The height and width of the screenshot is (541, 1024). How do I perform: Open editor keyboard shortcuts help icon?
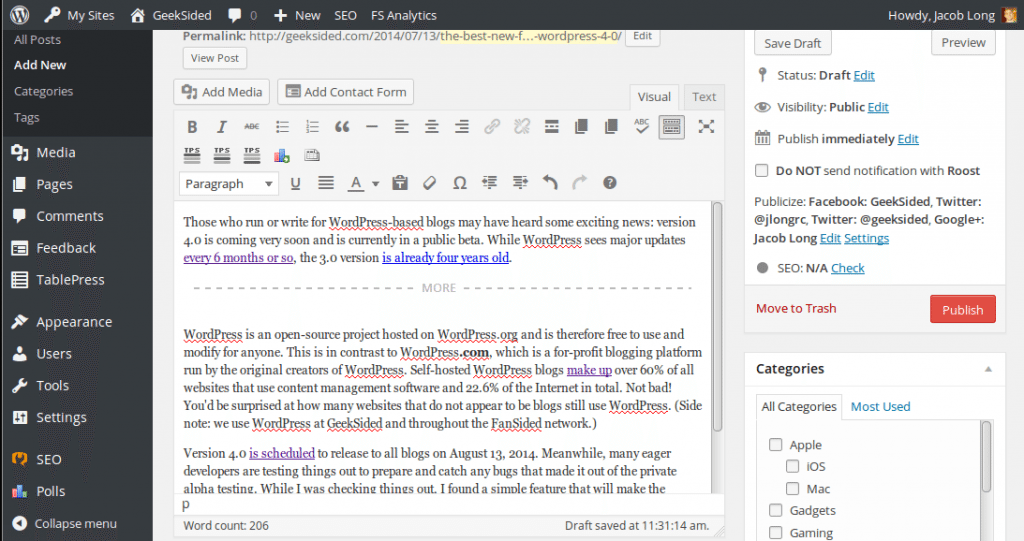point(610,183)
